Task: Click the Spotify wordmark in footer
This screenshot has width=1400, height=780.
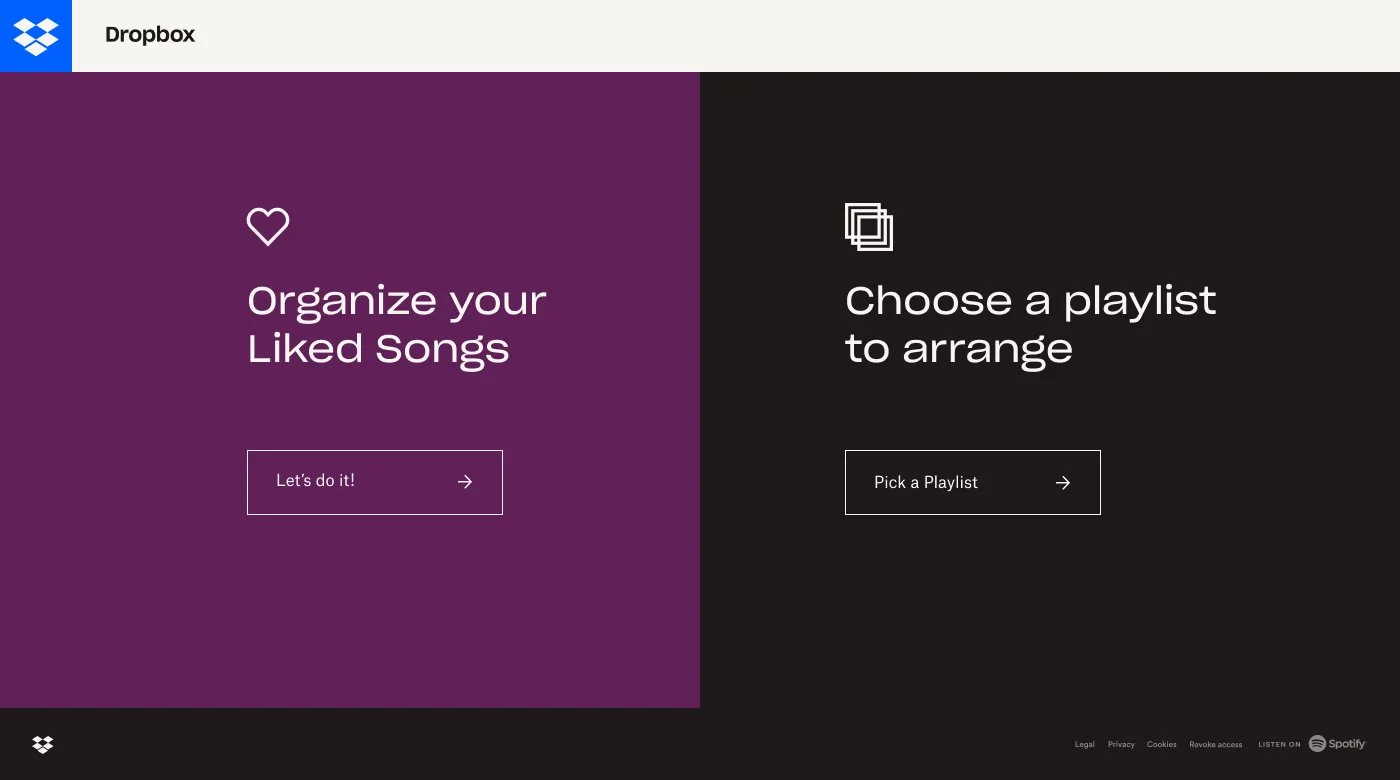Action: pyautogui.click(x=1347, y=744)
